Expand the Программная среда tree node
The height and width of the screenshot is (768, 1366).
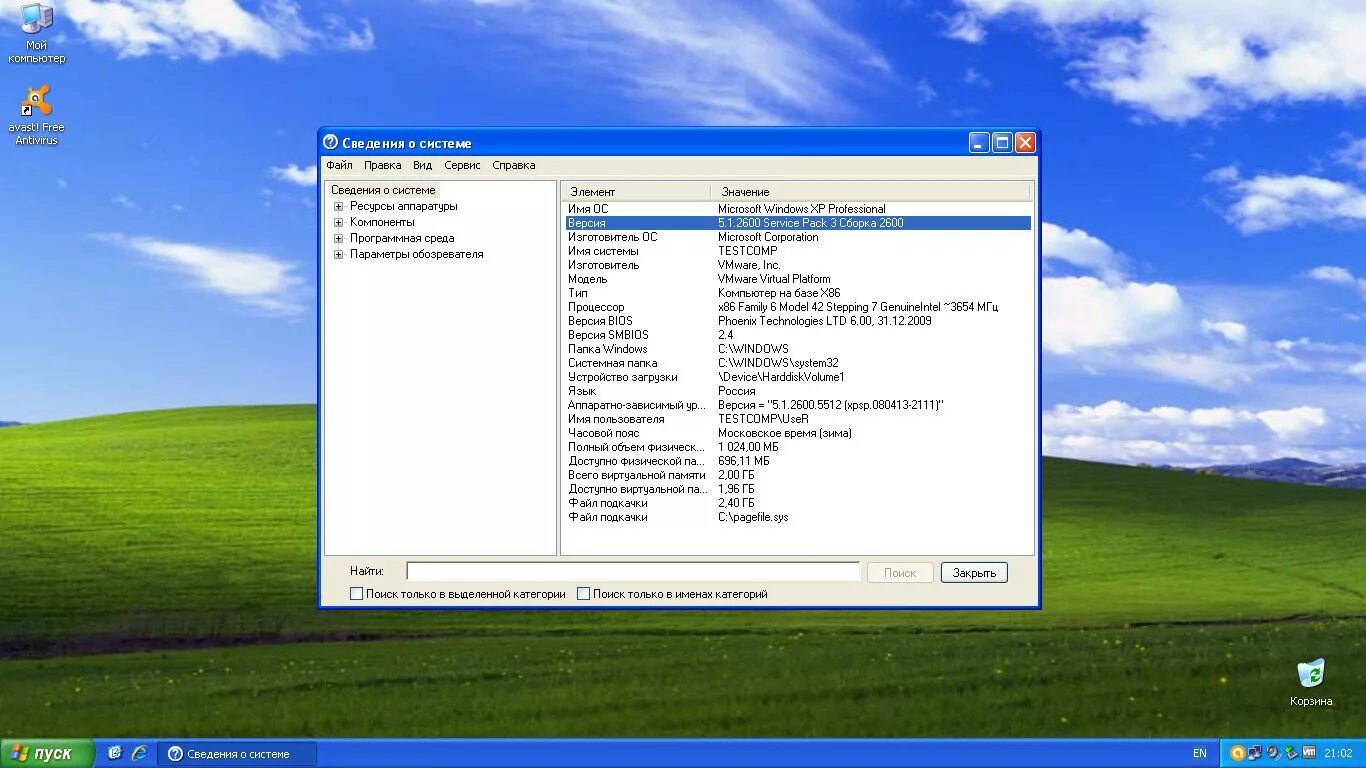coord(338,238)
